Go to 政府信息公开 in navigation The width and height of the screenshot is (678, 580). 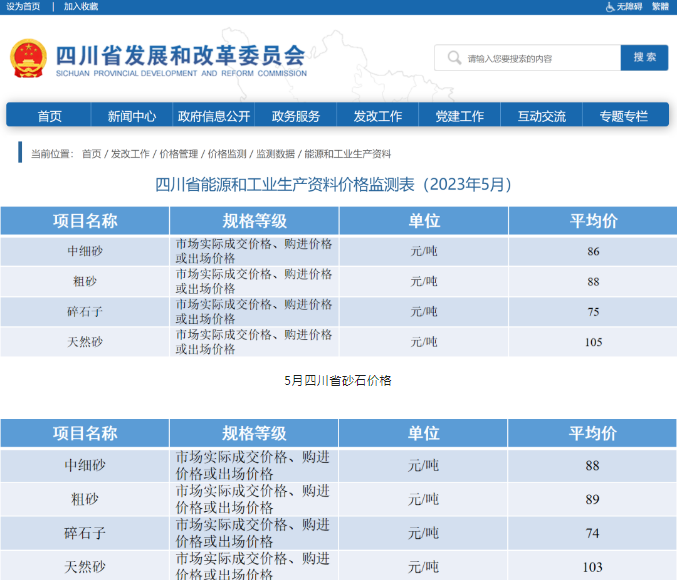coord(213,116)
